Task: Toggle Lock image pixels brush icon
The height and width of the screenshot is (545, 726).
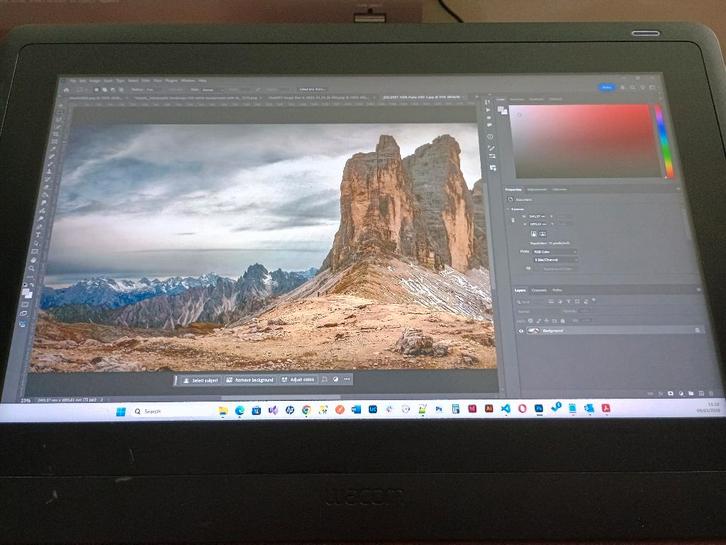Action: pos(538,320)
